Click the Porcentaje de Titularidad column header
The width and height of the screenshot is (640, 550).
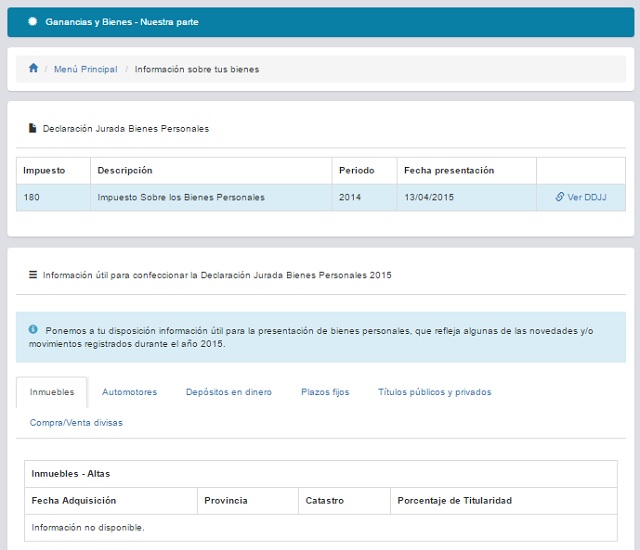point(454,501)
